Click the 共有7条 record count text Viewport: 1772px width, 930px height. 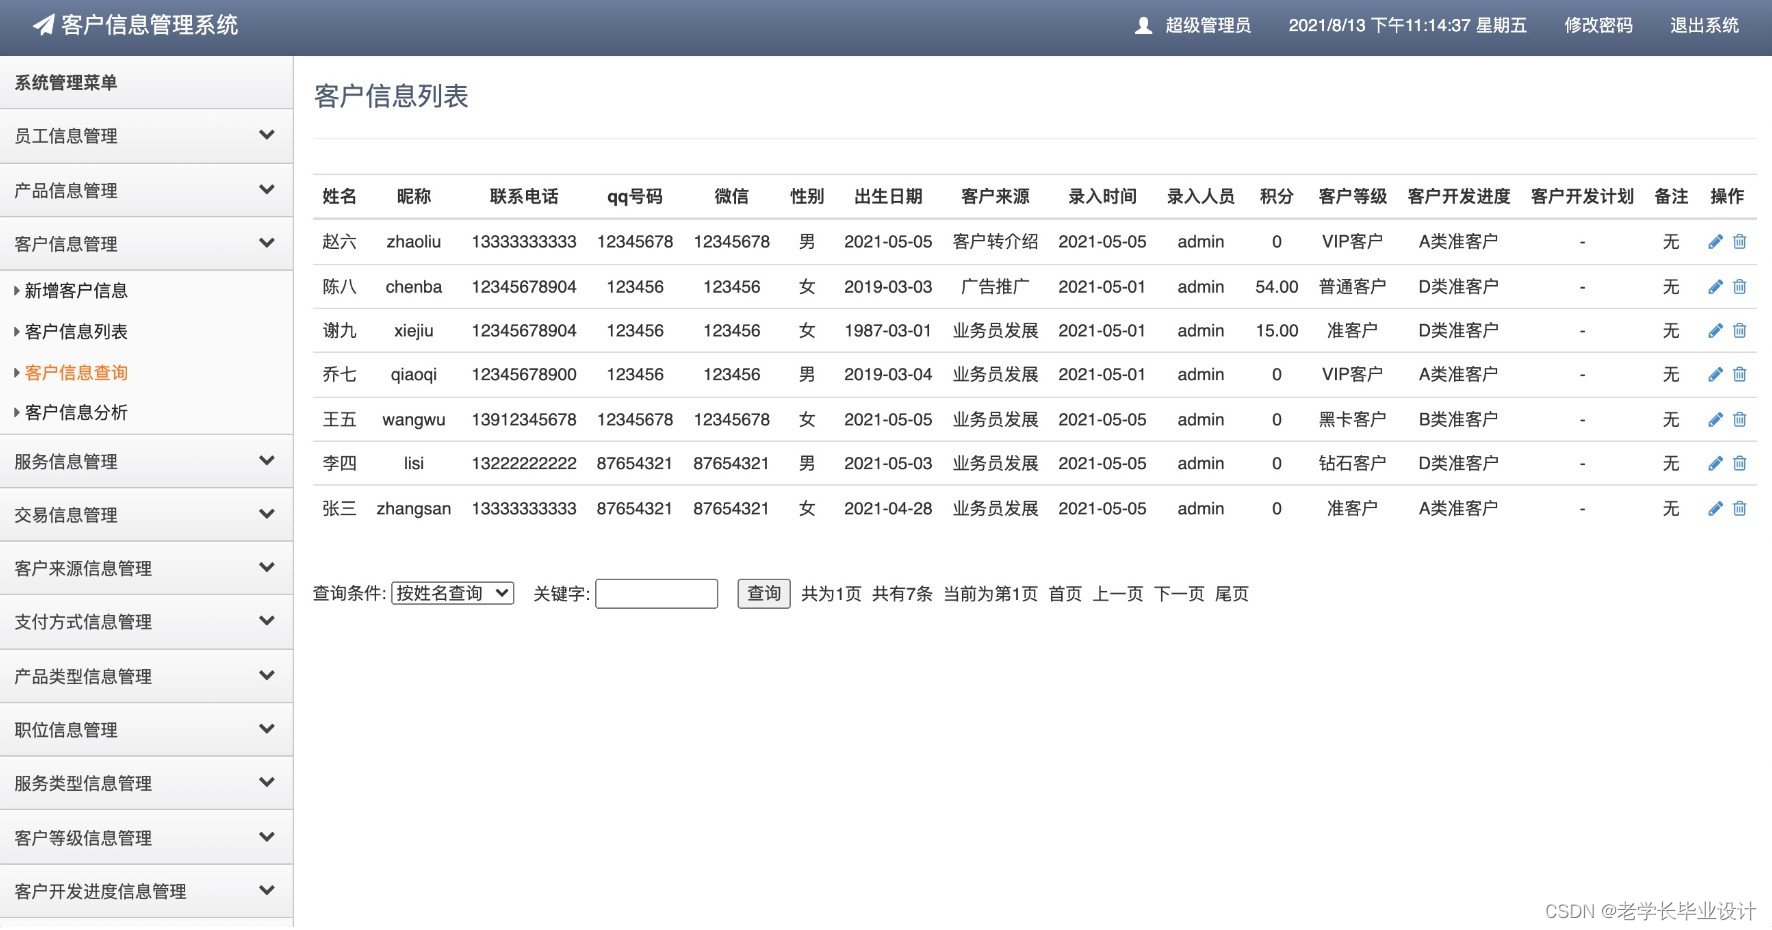(902, 594)
